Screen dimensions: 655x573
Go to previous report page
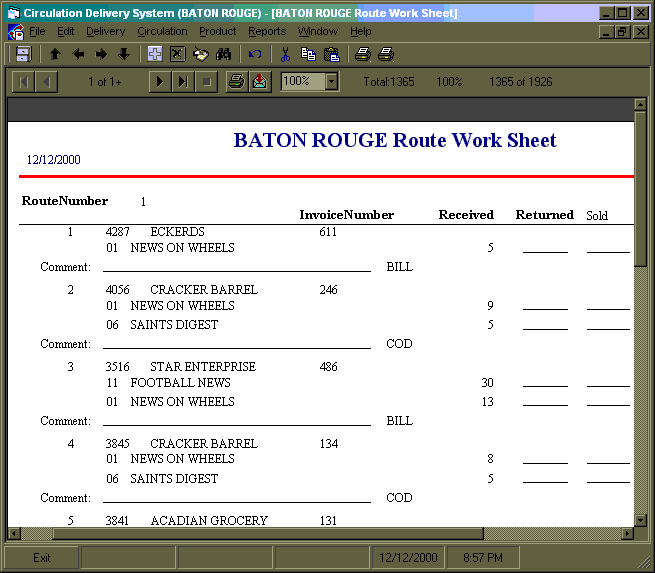pos(46,81)
